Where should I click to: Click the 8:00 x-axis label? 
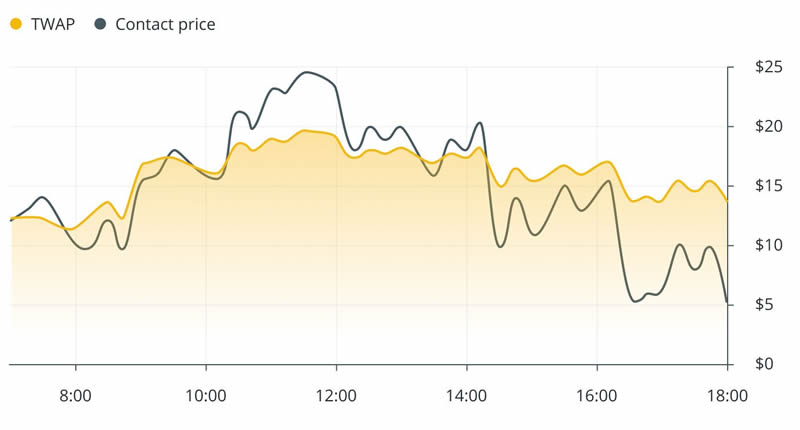click(76, 395)
